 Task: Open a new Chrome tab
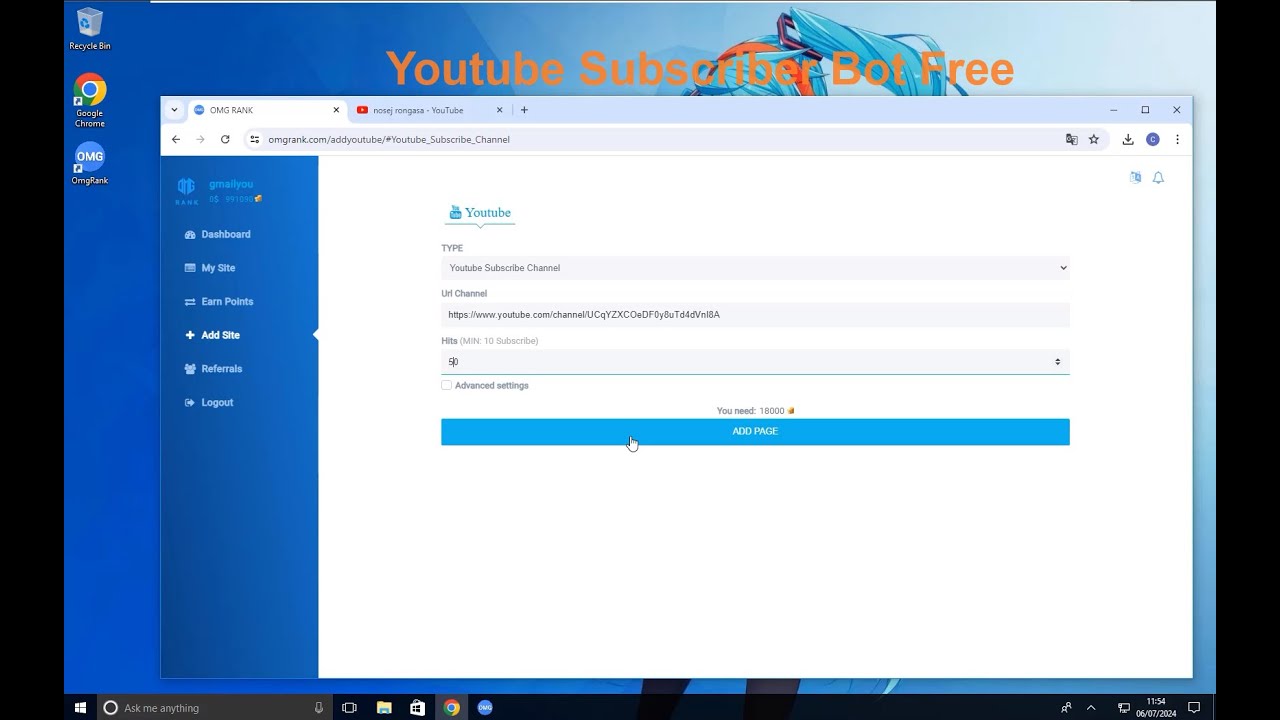[524, 110]
